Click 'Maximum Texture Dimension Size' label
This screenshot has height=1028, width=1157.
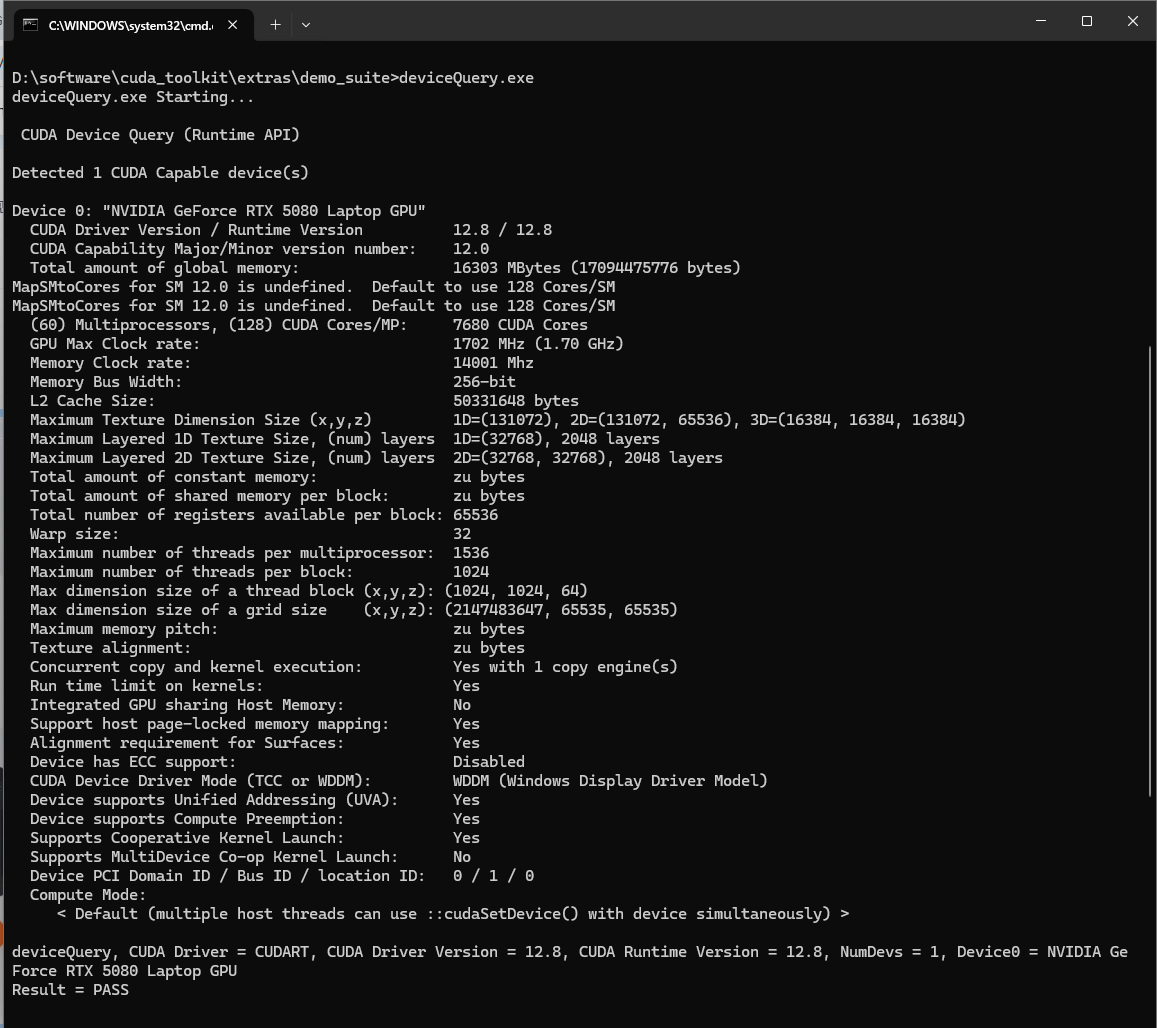[201, 421]
